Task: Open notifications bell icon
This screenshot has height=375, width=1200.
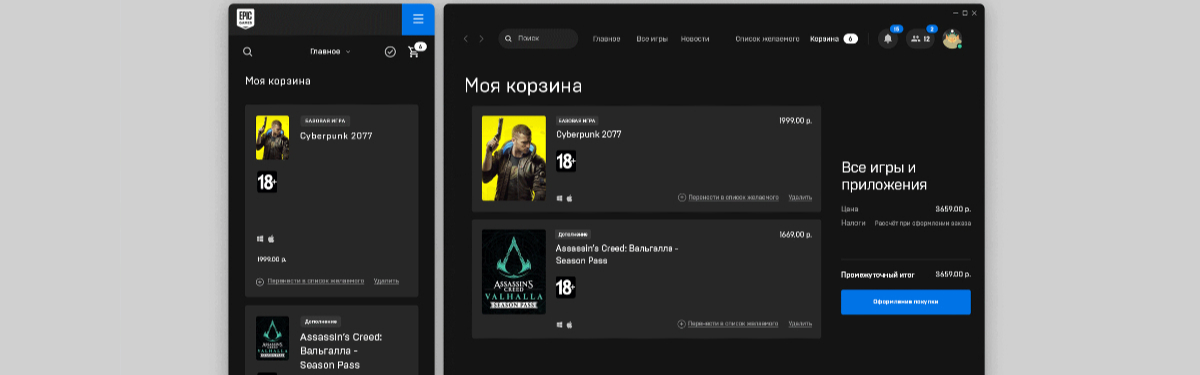Action: coord(888,39)
